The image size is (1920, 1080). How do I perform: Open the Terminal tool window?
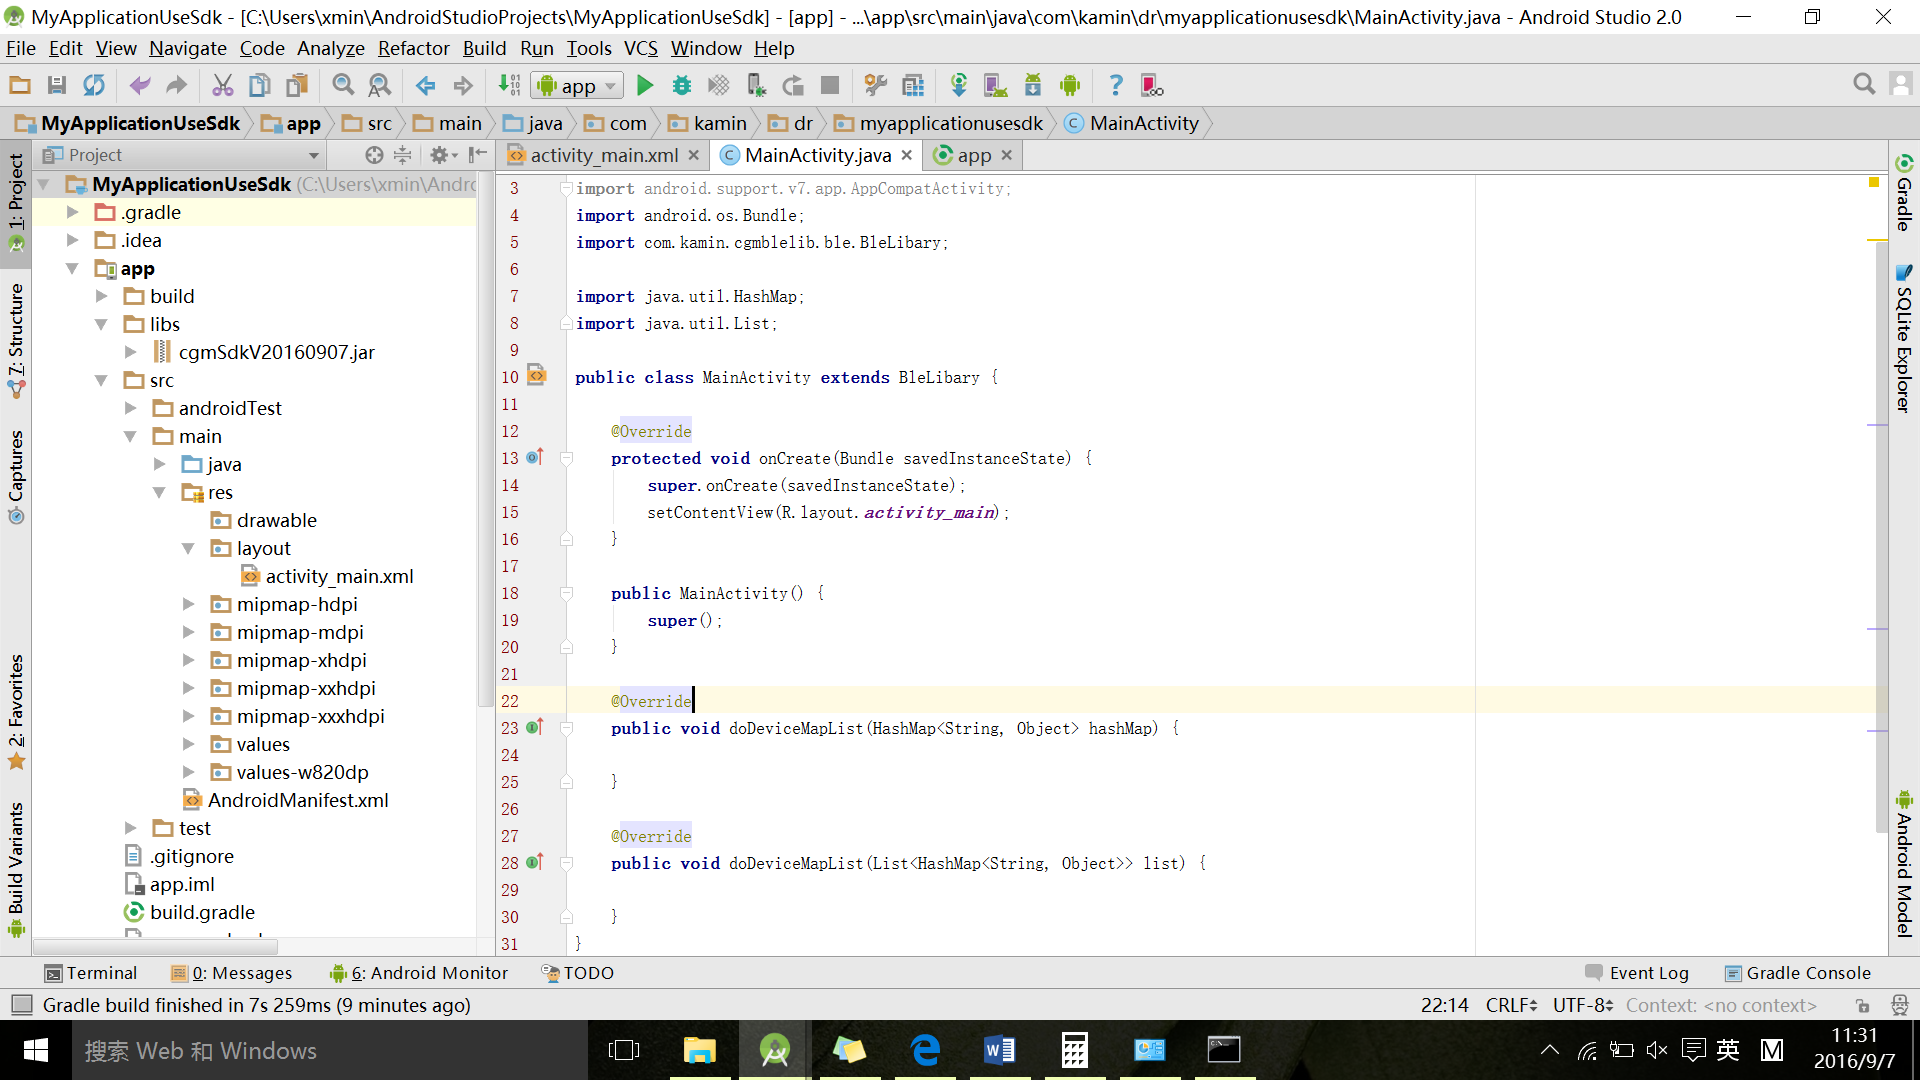(91, 973)
